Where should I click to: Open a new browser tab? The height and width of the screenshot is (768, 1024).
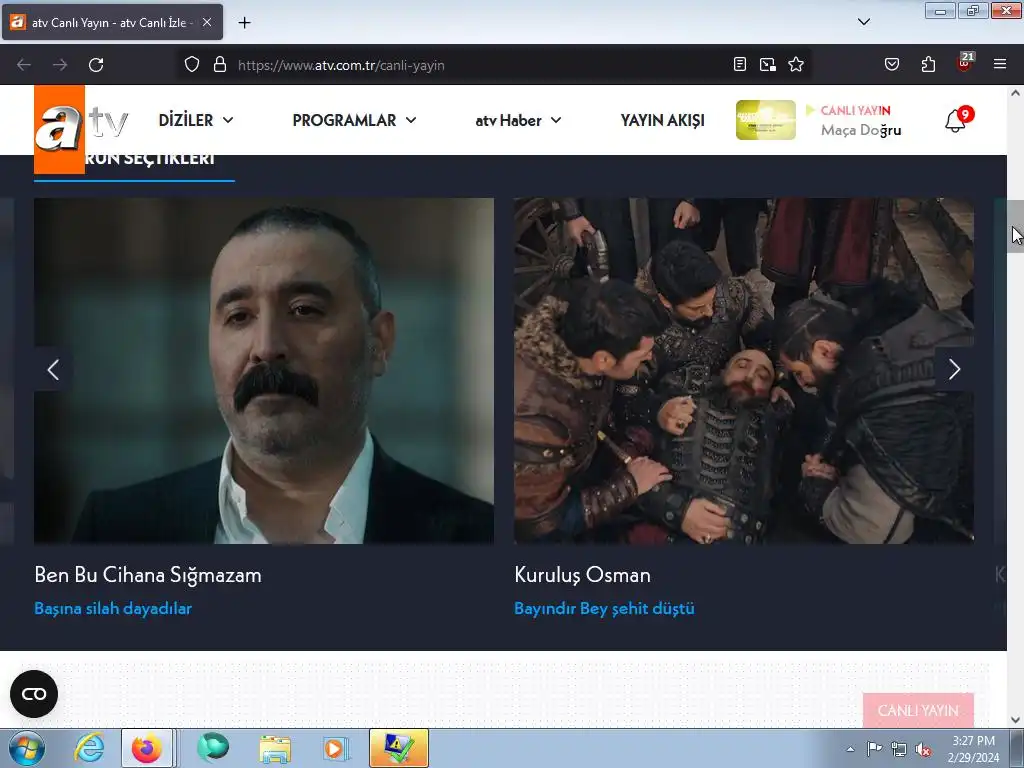[x=244, y=23]
